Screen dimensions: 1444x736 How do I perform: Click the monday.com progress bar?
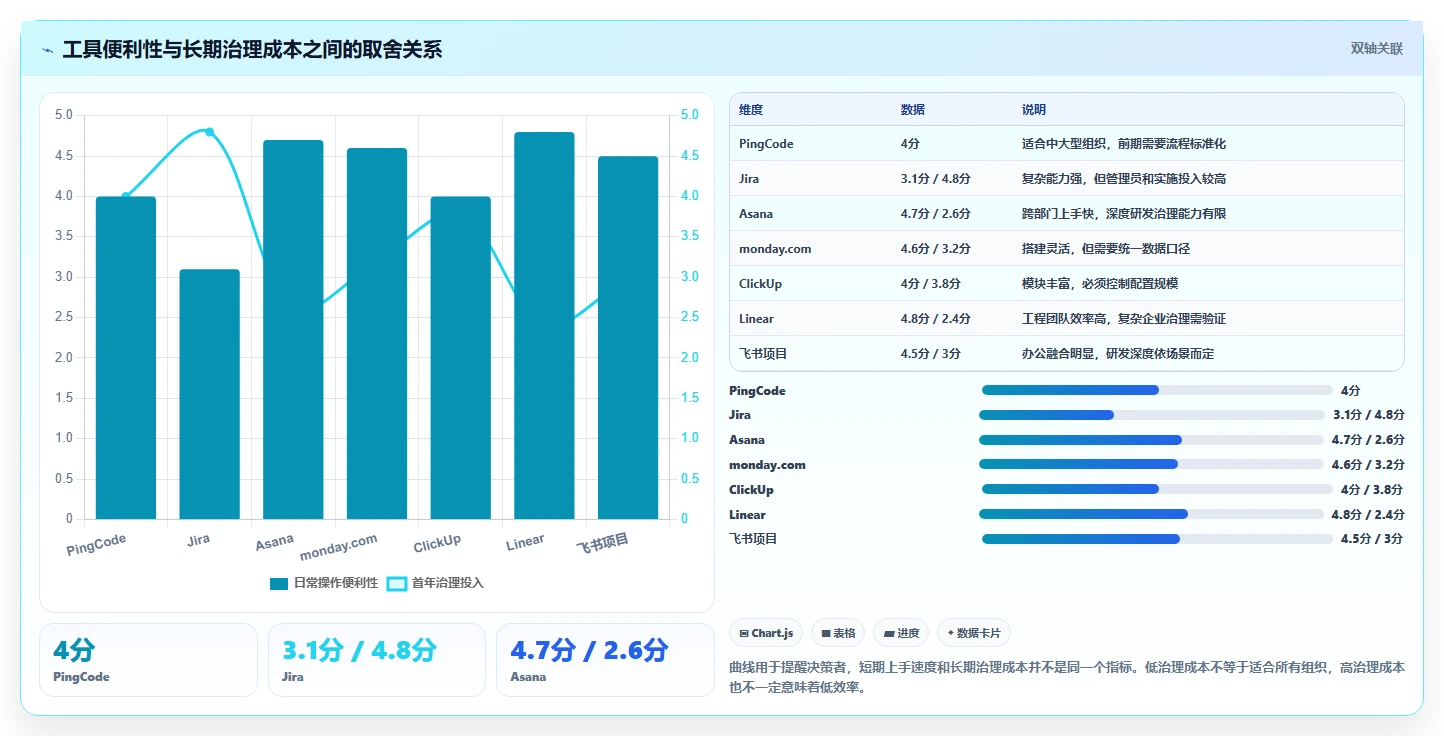(x=1152, y=464)
